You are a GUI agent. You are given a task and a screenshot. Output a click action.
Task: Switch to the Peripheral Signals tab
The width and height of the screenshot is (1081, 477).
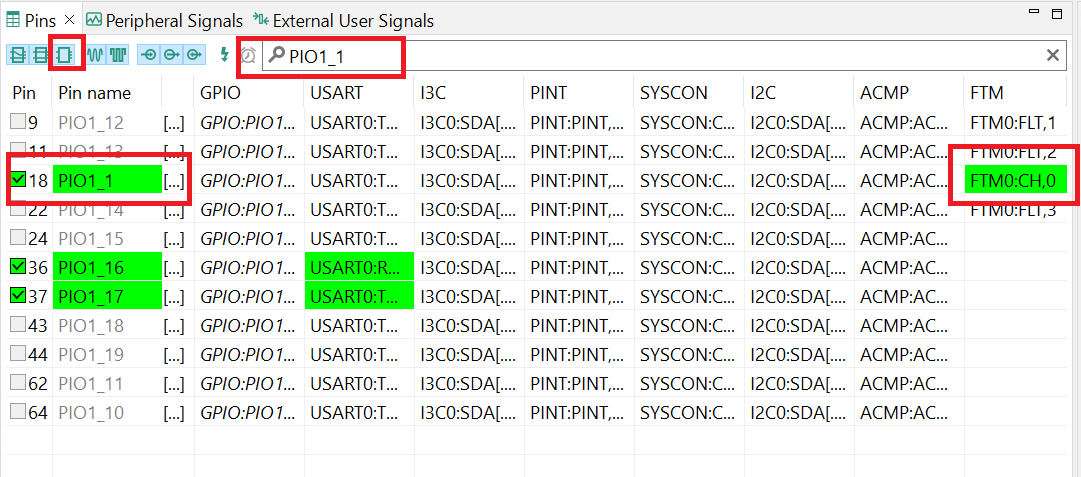(164, 20)
